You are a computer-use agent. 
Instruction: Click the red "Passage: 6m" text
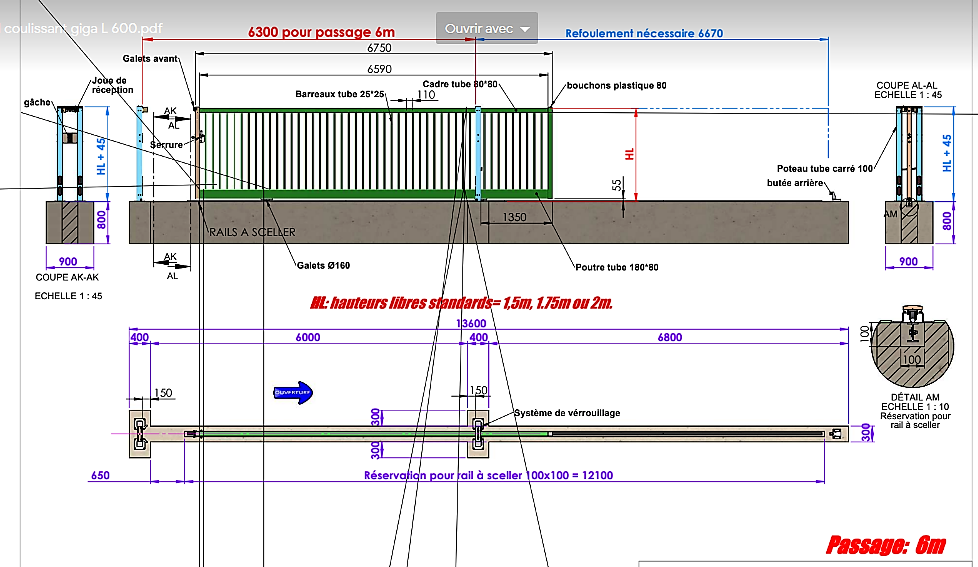[886, 545]
